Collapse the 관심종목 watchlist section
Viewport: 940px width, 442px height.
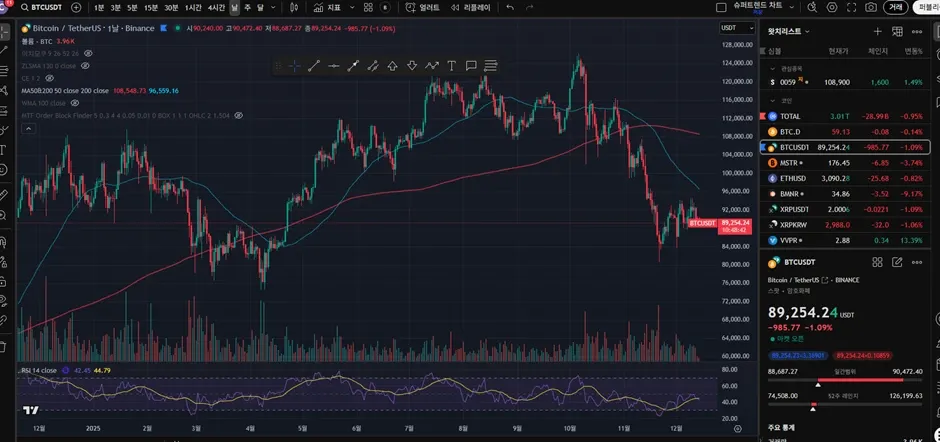pyautogui.click(x=772, y=68)
